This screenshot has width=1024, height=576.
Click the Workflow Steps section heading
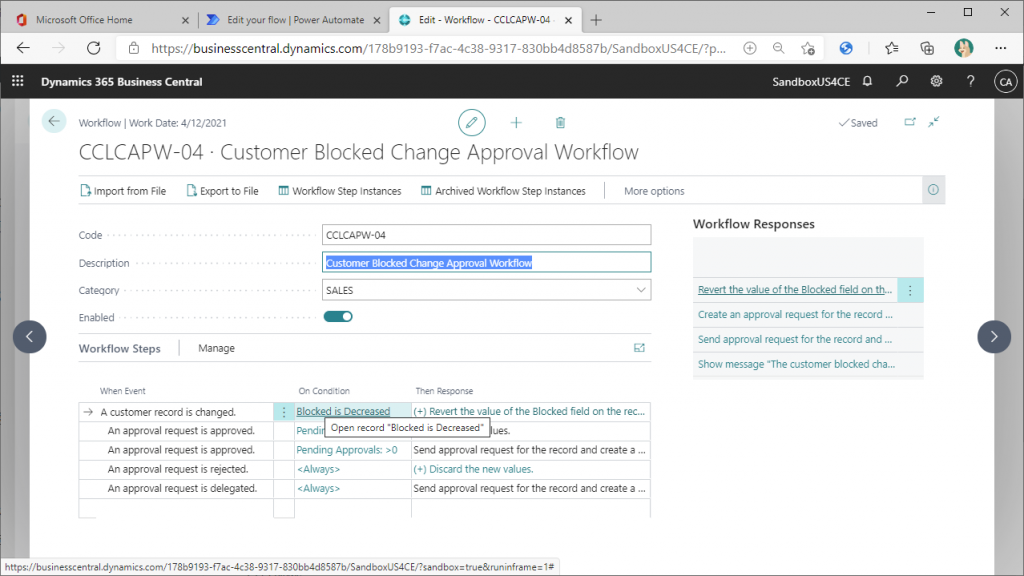(120, 348)
